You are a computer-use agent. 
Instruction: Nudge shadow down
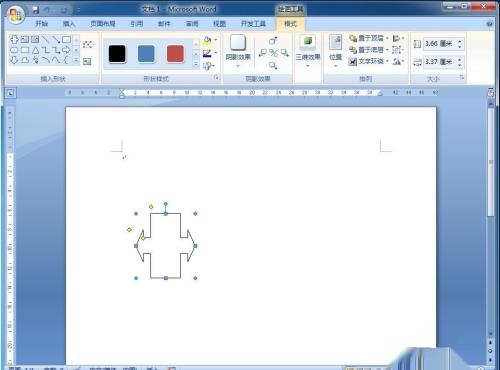click(x=273, y=65)
